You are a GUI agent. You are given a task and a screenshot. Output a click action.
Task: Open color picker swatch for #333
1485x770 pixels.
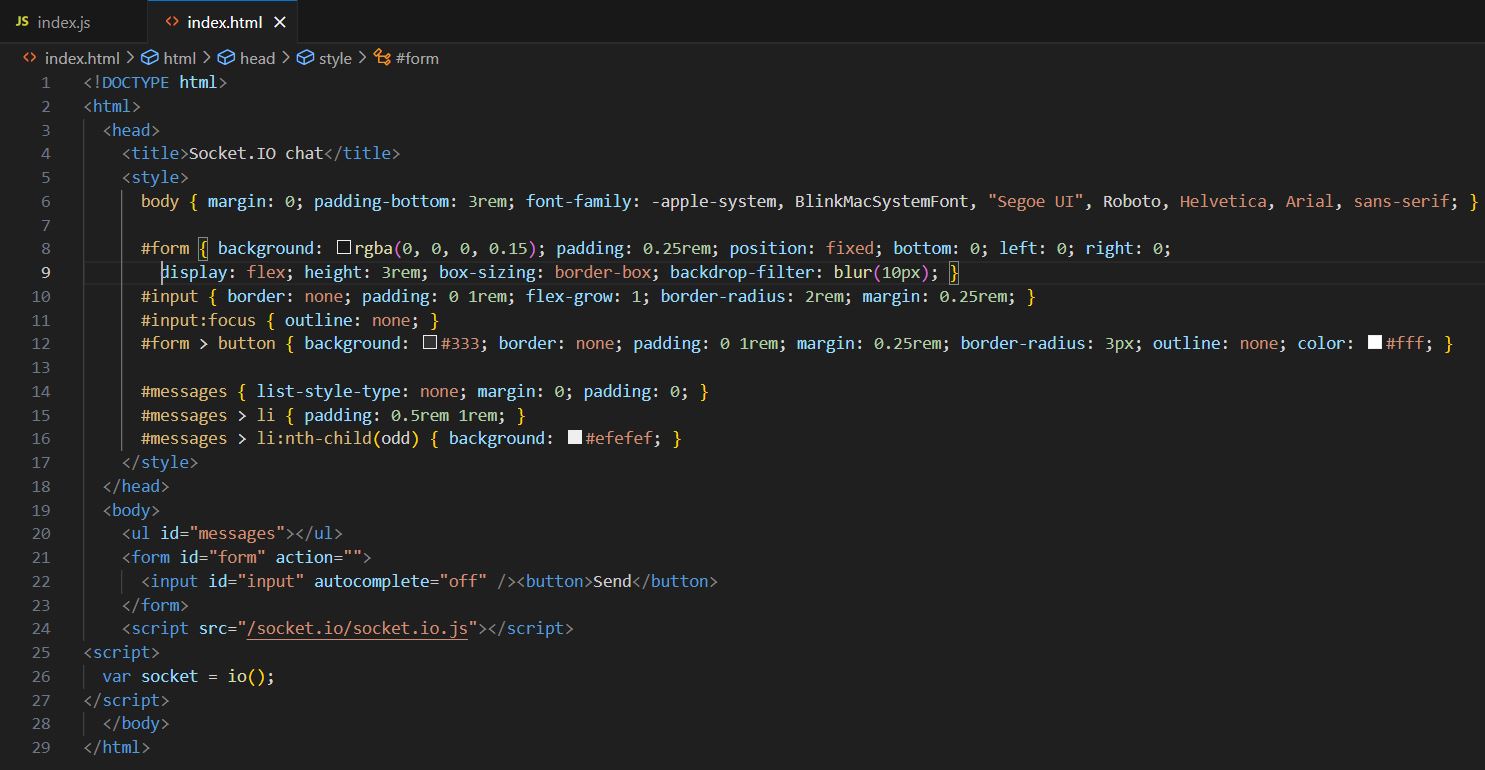click(430, 343)
